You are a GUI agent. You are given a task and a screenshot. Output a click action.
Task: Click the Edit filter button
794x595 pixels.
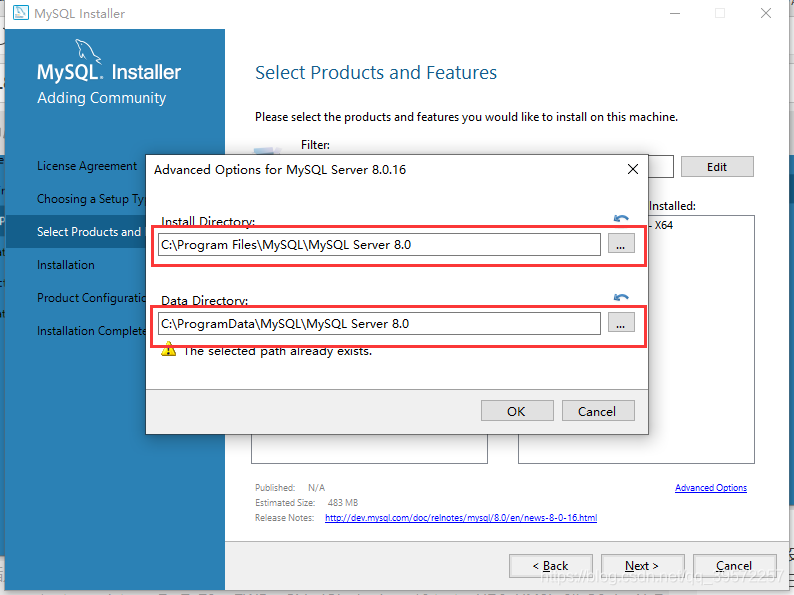pos(717,167)
